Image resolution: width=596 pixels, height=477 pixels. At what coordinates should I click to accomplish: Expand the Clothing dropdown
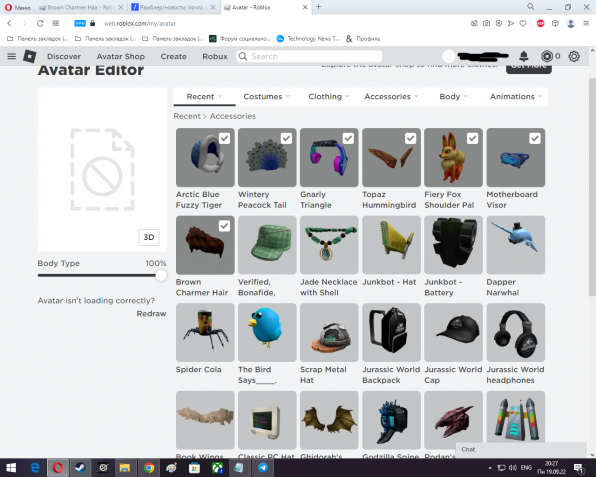coord(328,97)
